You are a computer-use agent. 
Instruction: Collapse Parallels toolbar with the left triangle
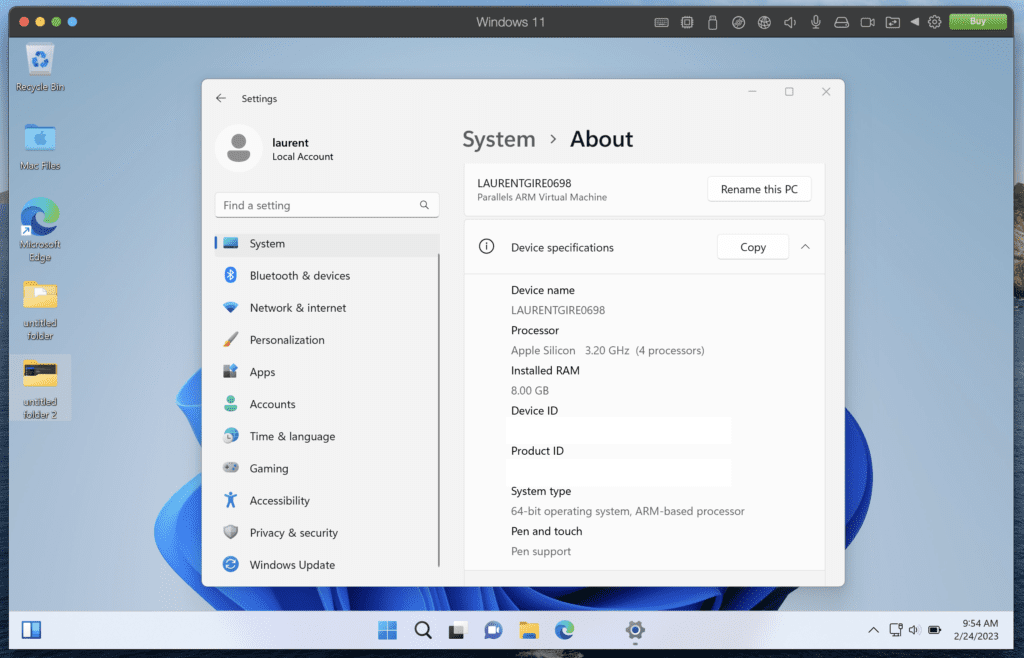tap(915, 22)
